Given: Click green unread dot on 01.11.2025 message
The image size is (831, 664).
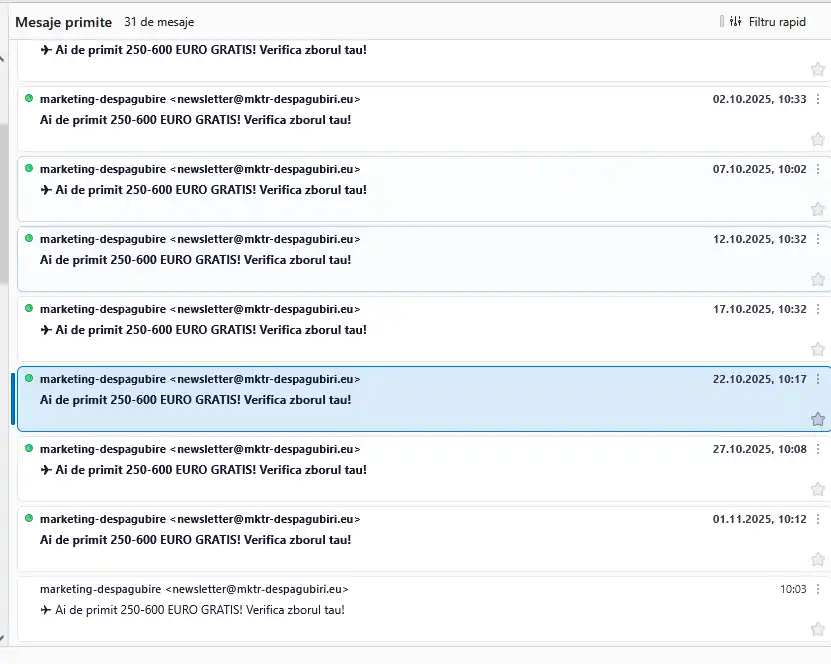Looking at the screenshot, I should (29, 519).
